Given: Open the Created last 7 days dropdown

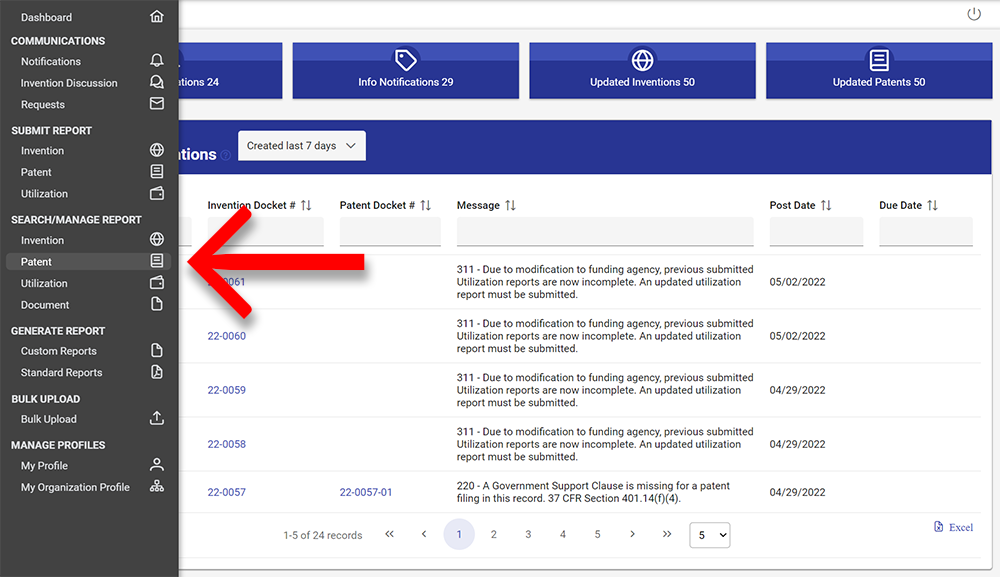Looking at the screenshot, I should pyautogui.click(x=301, y=146).
